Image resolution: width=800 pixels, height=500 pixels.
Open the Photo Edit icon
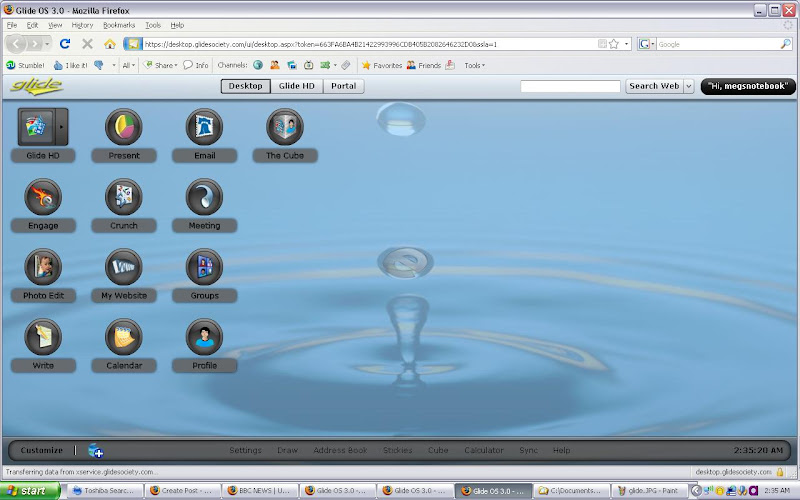pyautogui.click(x=43, y=268)
